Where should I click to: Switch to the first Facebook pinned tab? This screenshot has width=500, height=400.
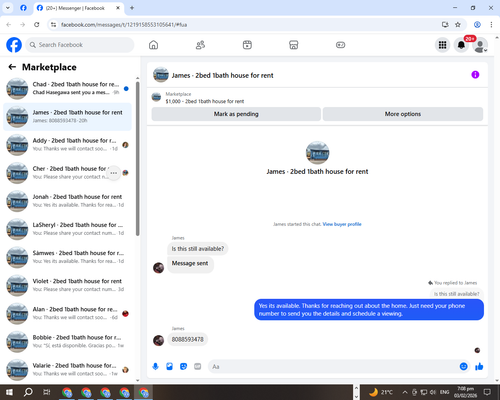(23, 8)
